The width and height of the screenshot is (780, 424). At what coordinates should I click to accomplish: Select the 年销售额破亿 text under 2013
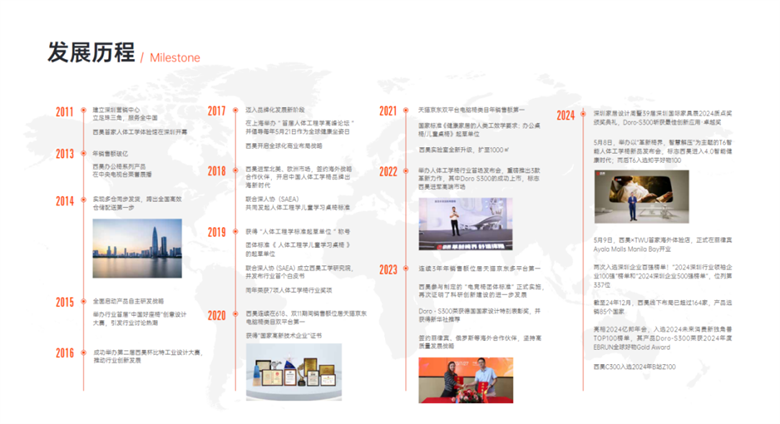pyautogui.click(x=110, y=154)
